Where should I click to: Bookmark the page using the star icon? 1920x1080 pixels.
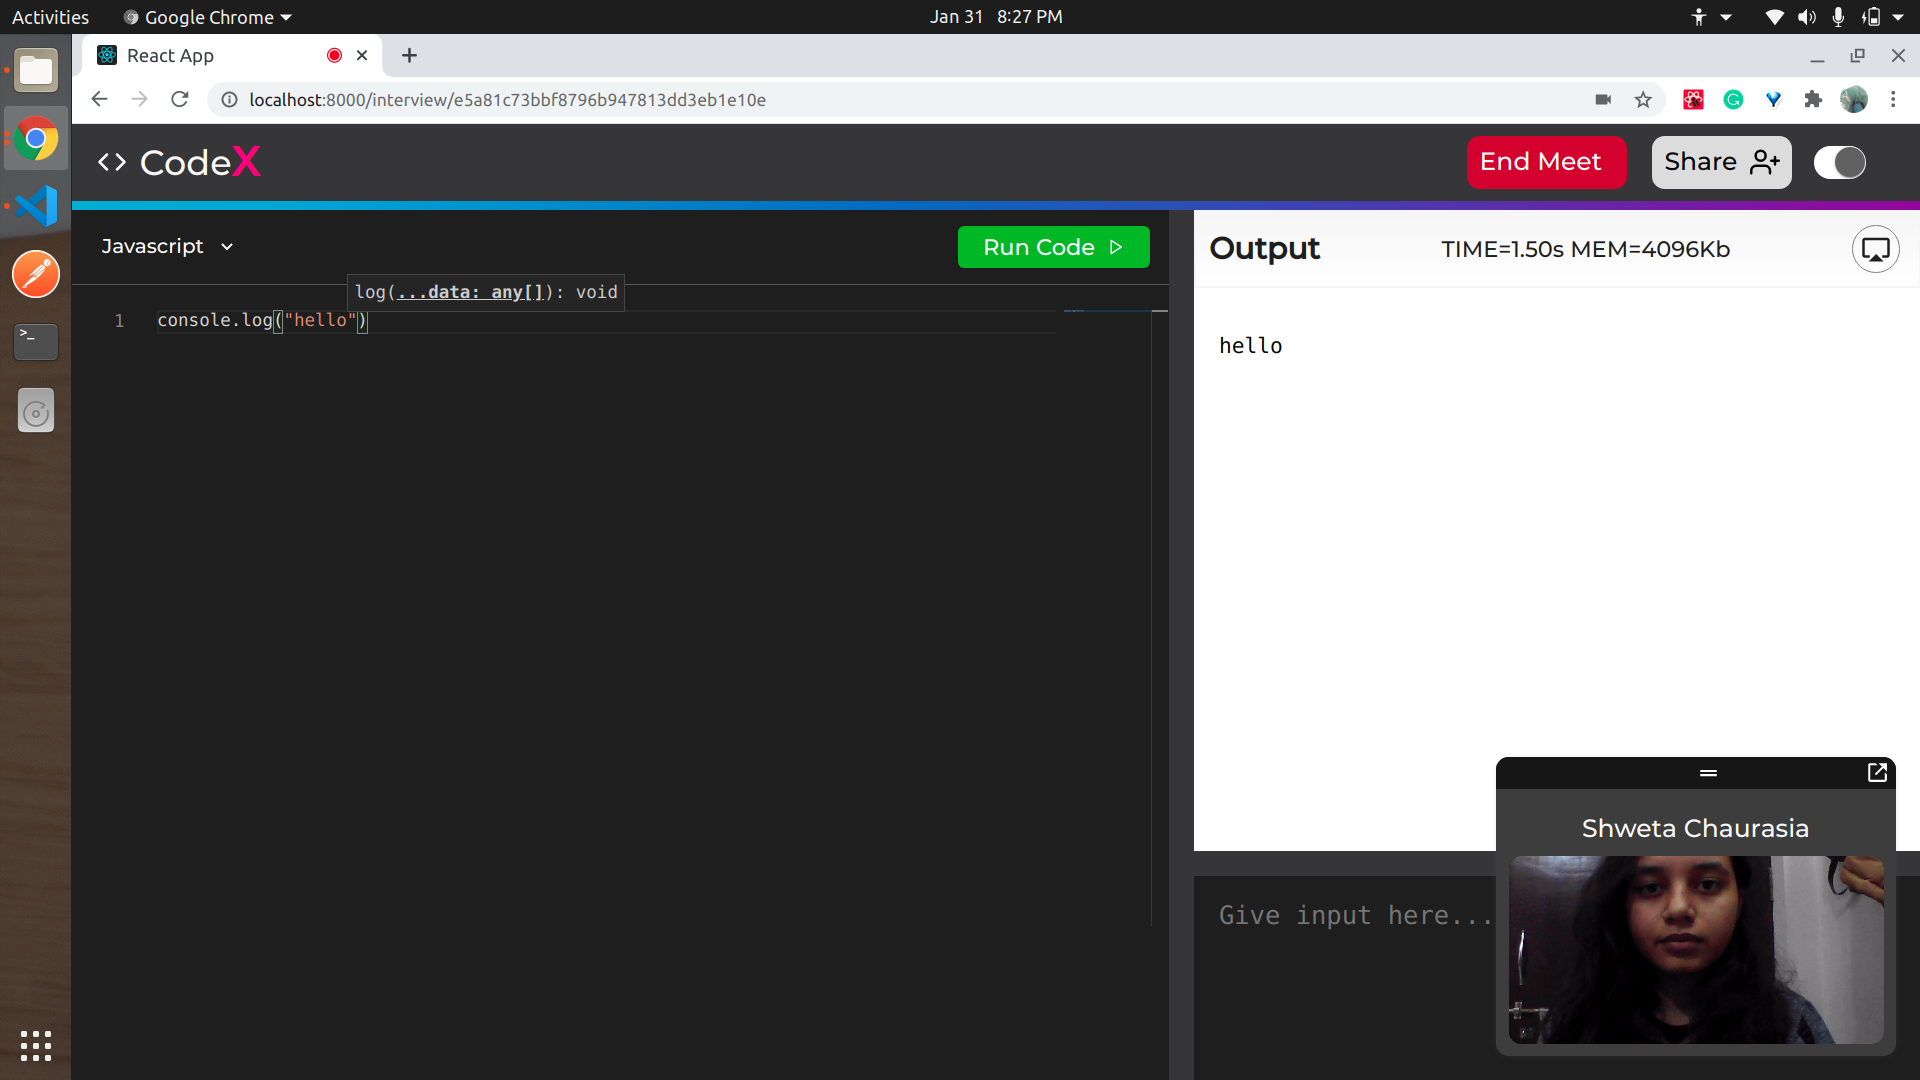pos(1644,100)
